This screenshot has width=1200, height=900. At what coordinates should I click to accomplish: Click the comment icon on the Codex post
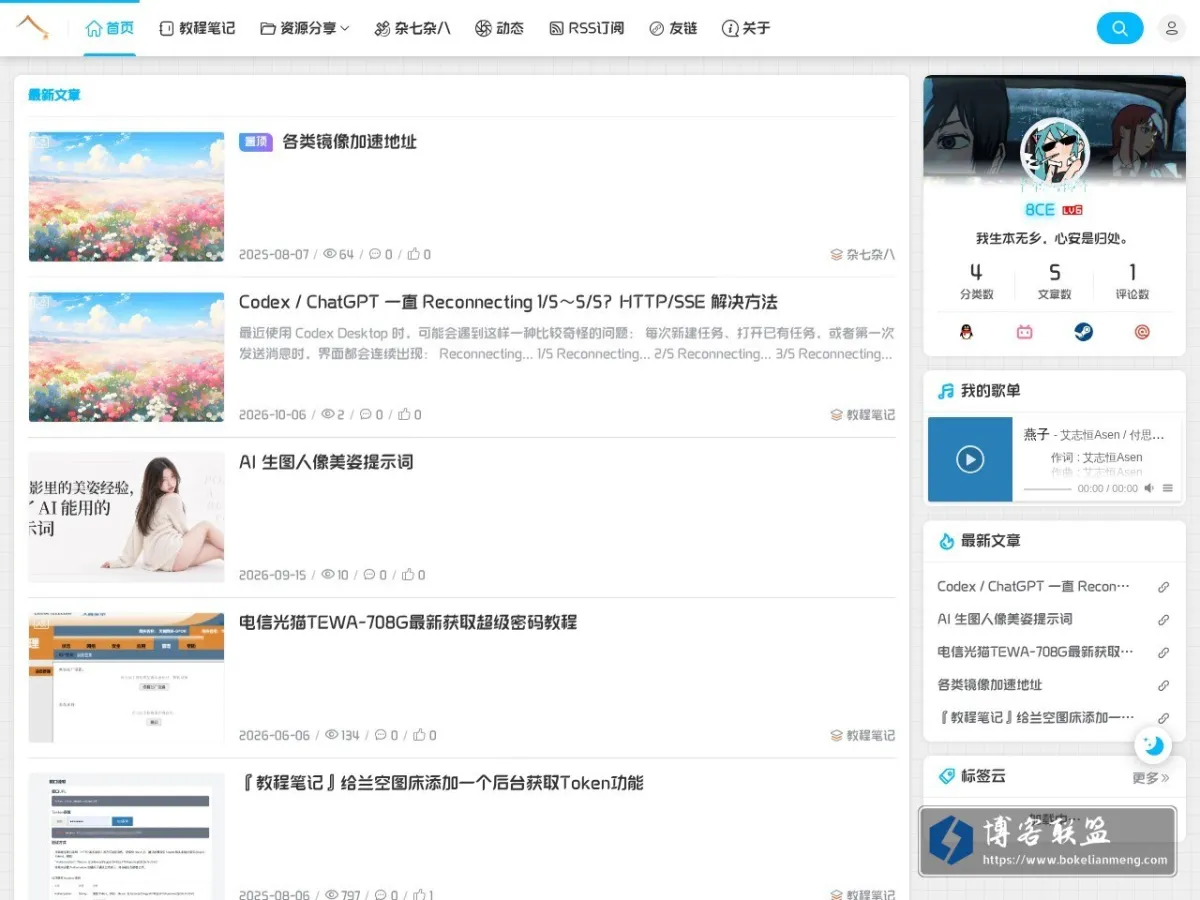click(366, 414)
